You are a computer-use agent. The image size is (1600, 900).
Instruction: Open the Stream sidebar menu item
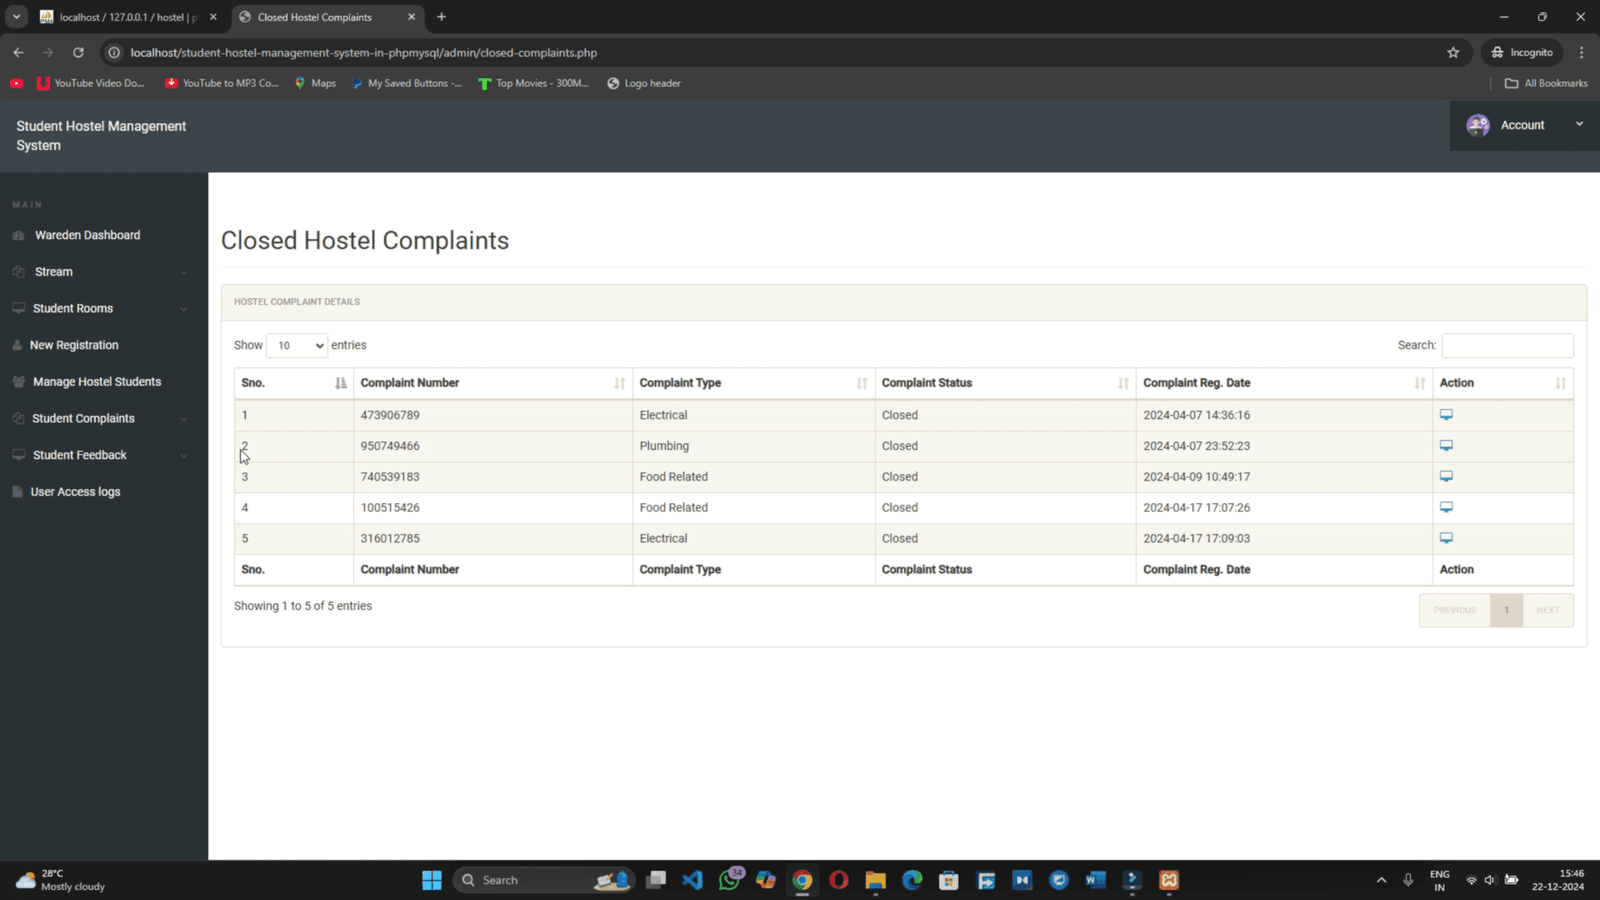pos(53,271)
